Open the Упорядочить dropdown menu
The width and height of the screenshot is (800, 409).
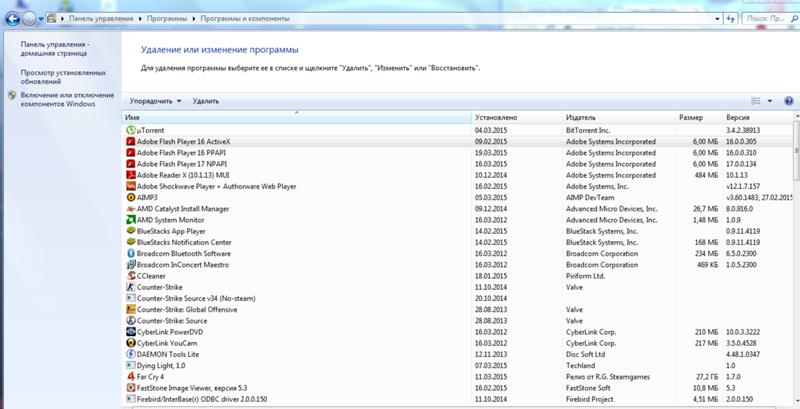(155, 101)
